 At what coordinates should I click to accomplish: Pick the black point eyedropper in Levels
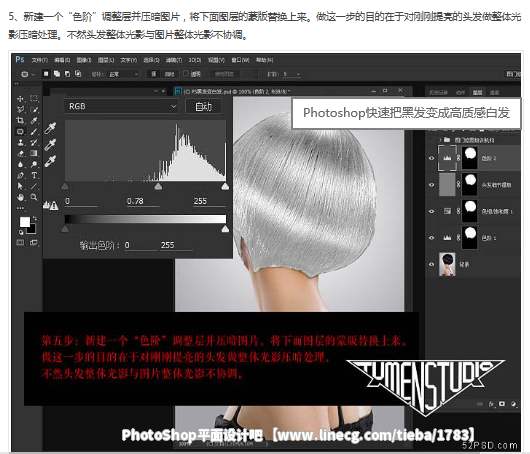click(x=51, y=128)
